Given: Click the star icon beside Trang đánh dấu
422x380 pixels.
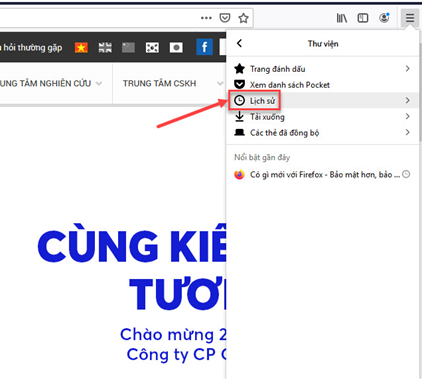Looking at the screenshot, I should click(x=239, y=69).
